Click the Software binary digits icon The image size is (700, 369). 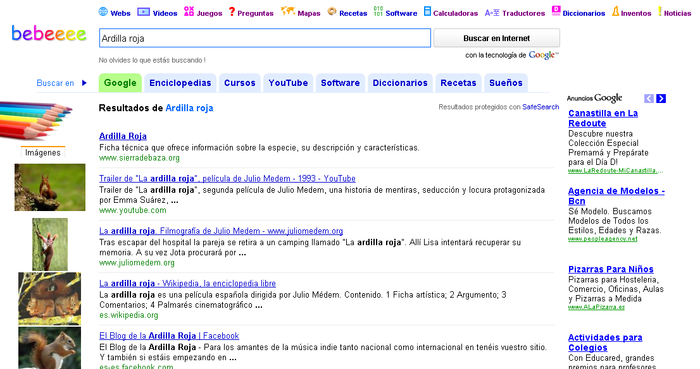click(x=378, y=11)
